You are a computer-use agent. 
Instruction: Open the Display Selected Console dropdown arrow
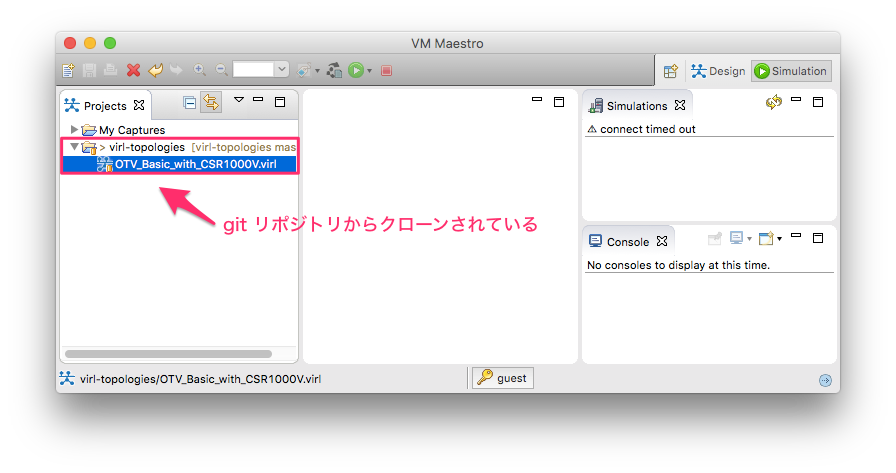(x=749, y=239)
